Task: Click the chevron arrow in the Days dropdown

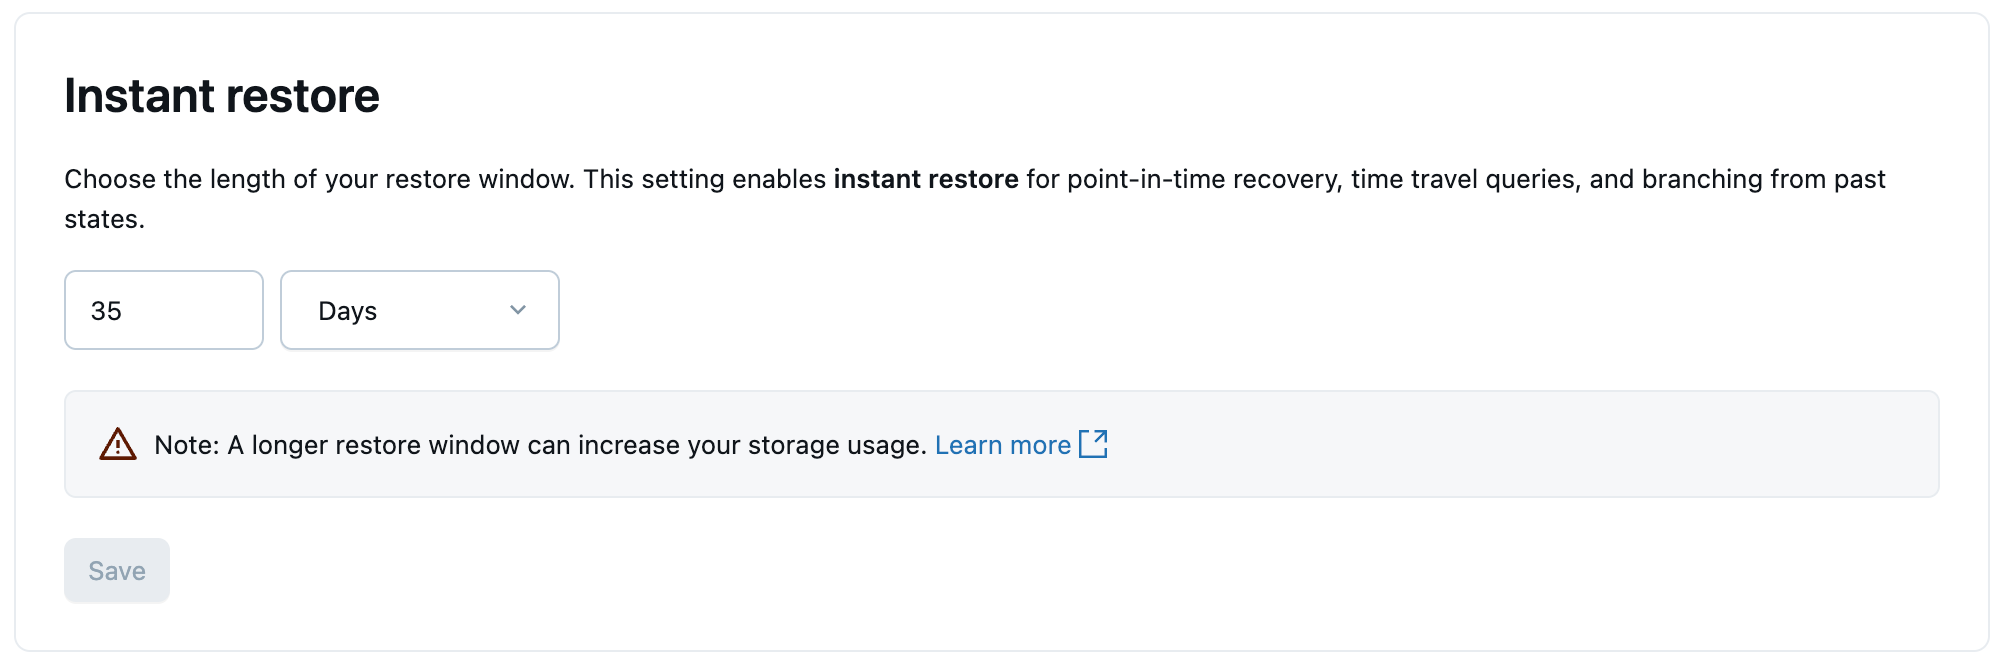Action: coord(518,310)
